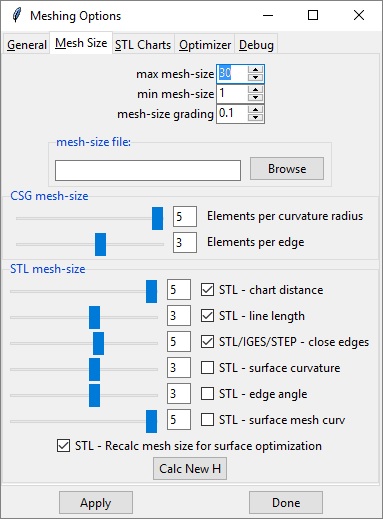Click the Elements per curvature radius slider handle
Viewport: 383px width, 519px height.
pyautogui.click(x=157, y=218)
